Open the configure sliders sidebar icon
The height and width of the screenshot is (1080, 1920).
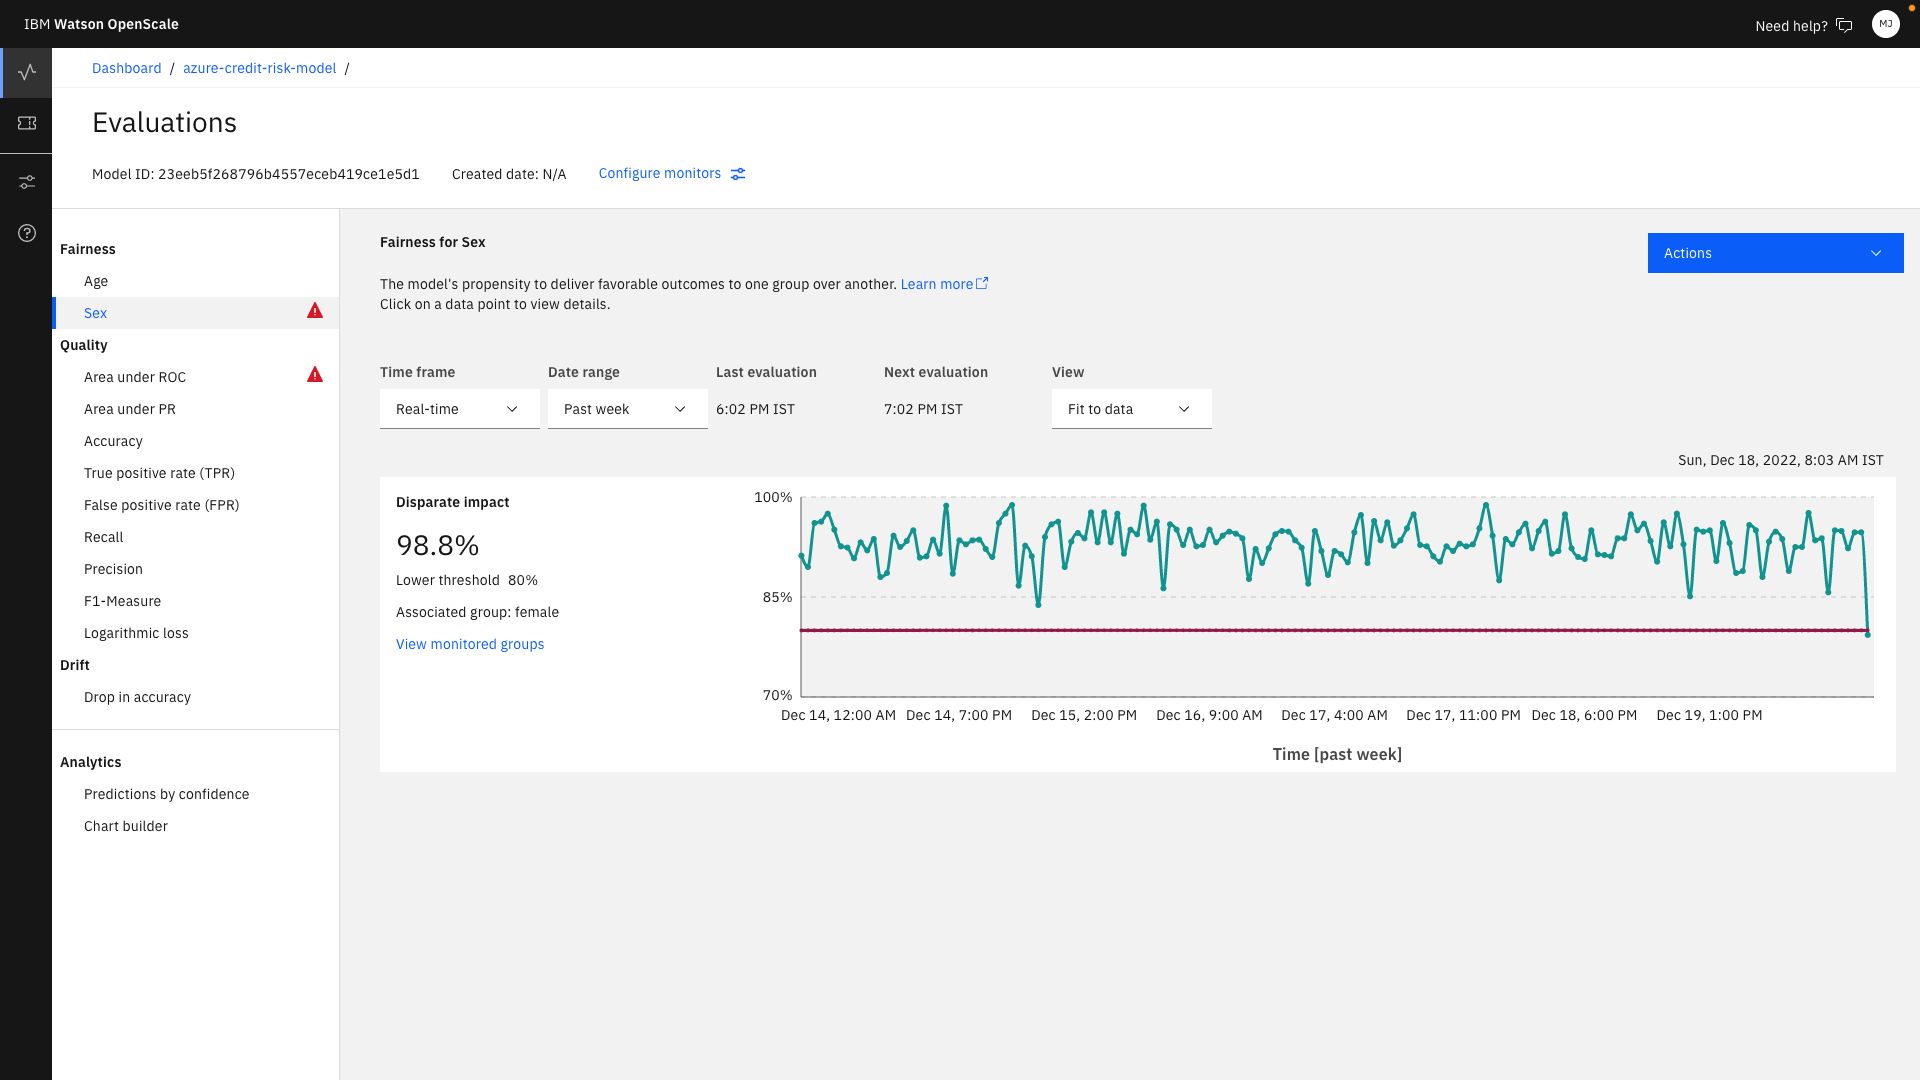[x=27, y=182]
